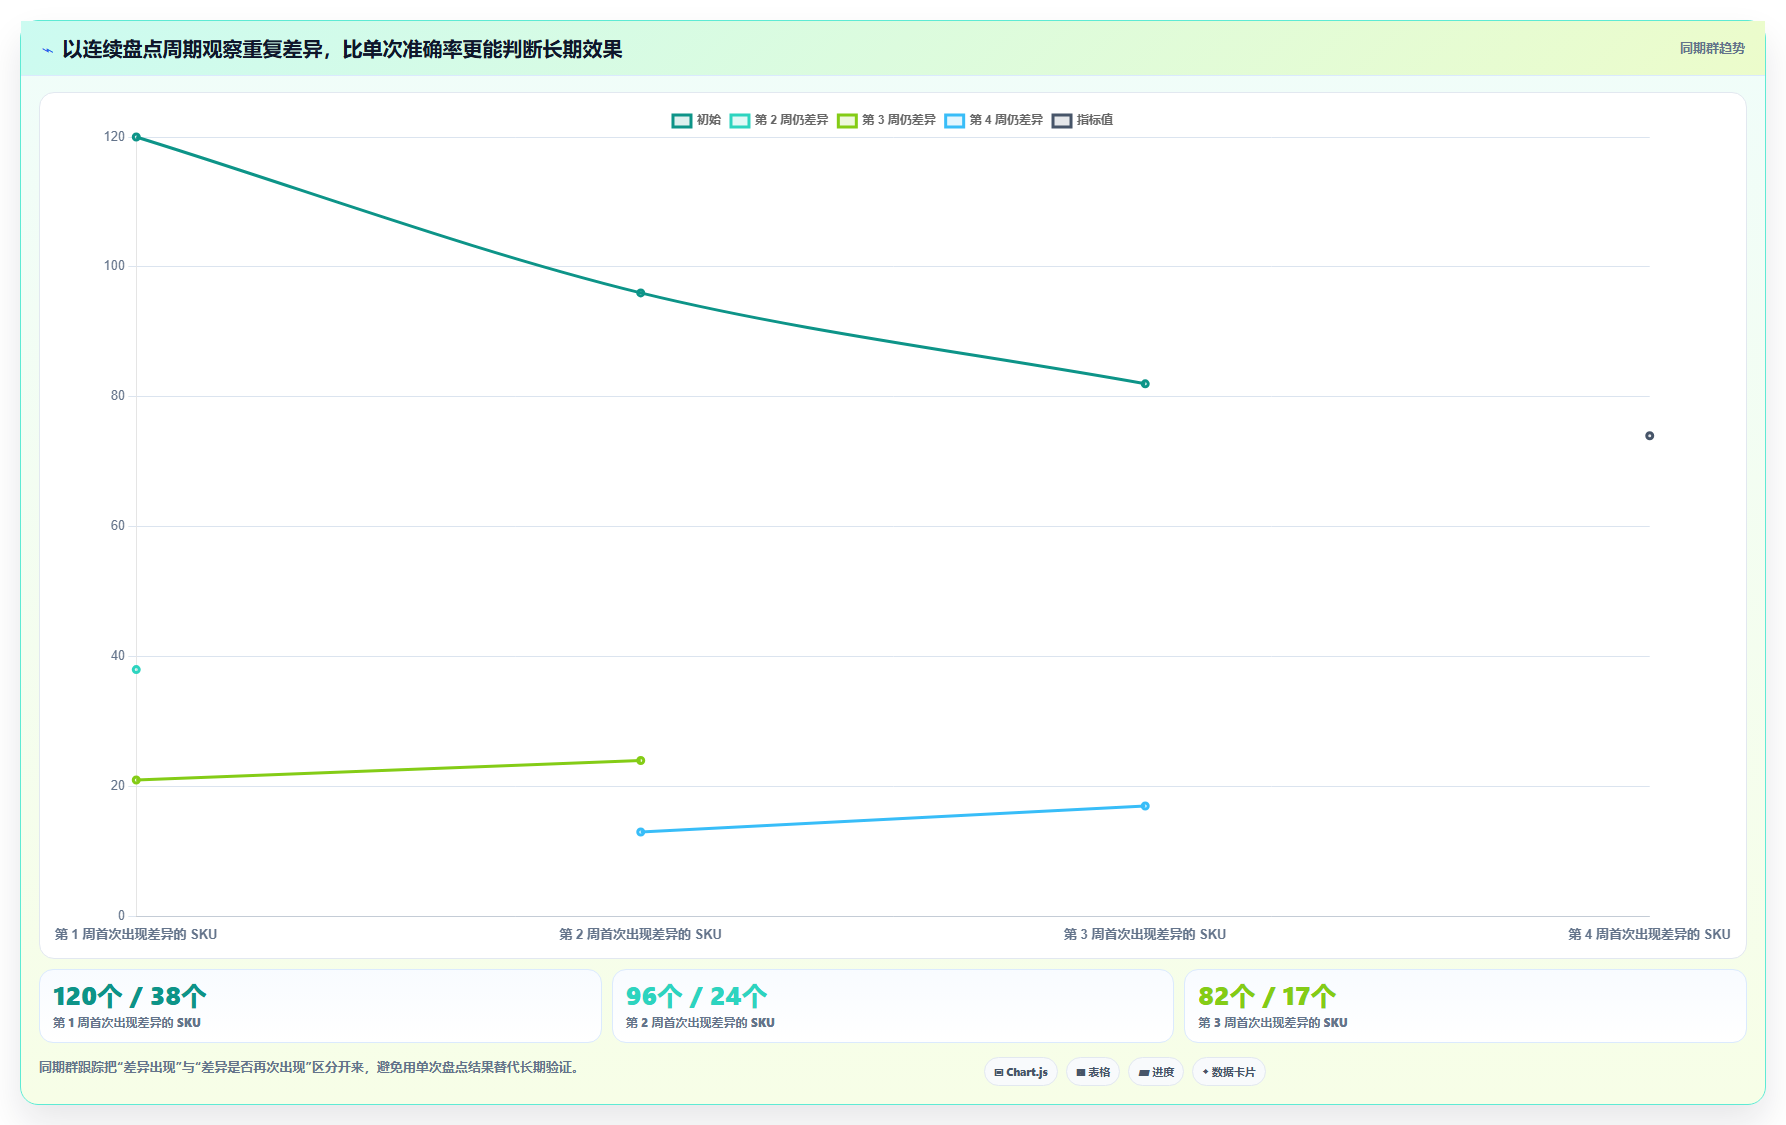Click x-axis label 第 1 周首次出现差异的 SKU

tap(136, 934)
